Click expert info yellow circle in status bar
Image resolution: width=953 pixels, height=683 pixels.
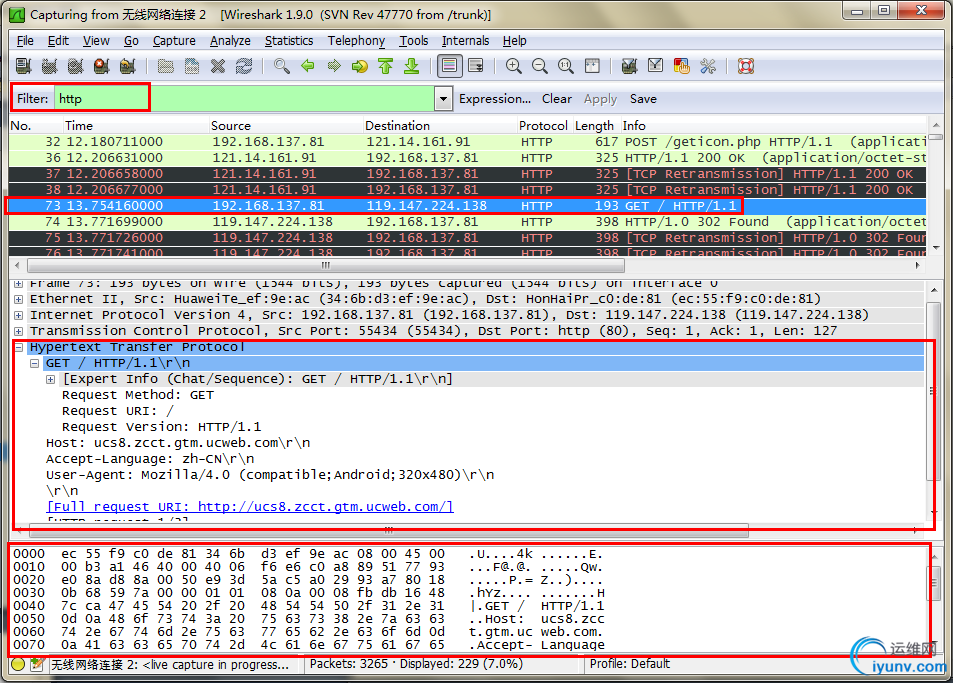coord(18,664)
